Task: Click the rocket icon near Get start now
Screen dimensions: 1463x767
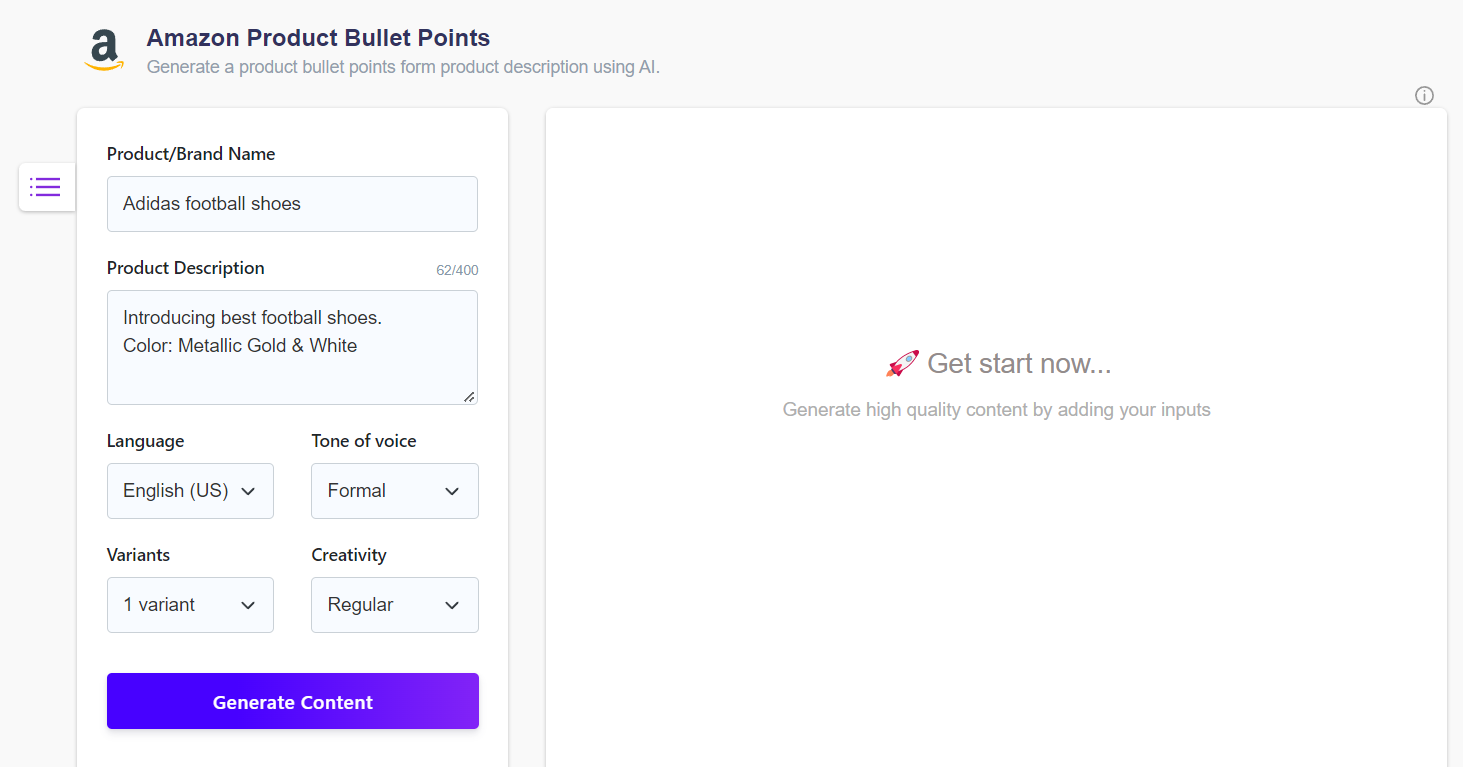Action: 901,362
